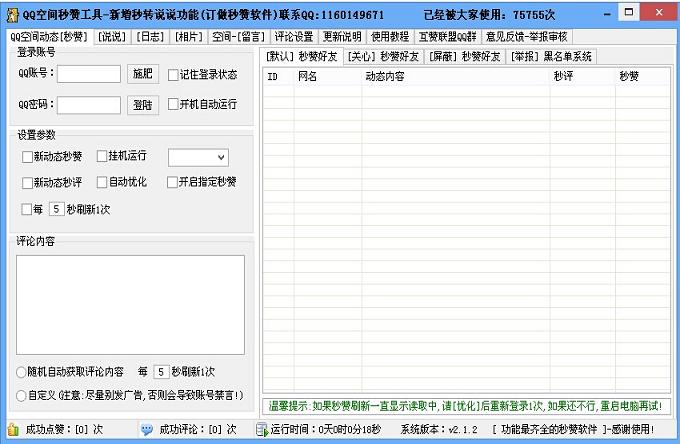680x444 pixels.
Task: Check the 新动态秒赞 option
Action: [27, 157]
